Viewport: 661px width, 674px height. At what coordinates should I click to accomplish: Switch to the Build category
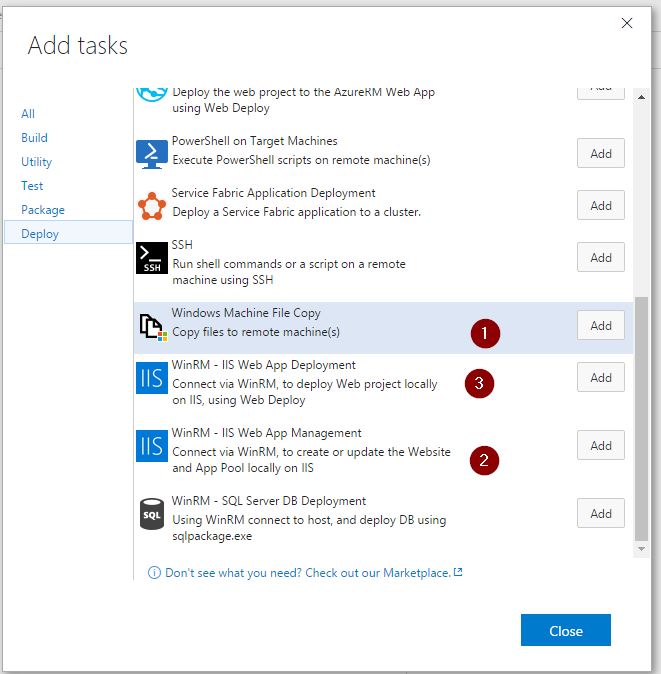34,138
